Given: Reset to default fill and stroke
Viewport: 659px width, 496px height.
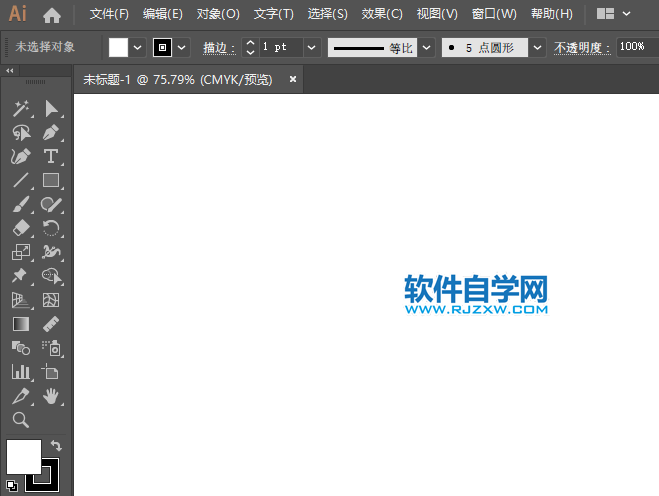Looking at the screenshot, I should (x=12, y=486).
